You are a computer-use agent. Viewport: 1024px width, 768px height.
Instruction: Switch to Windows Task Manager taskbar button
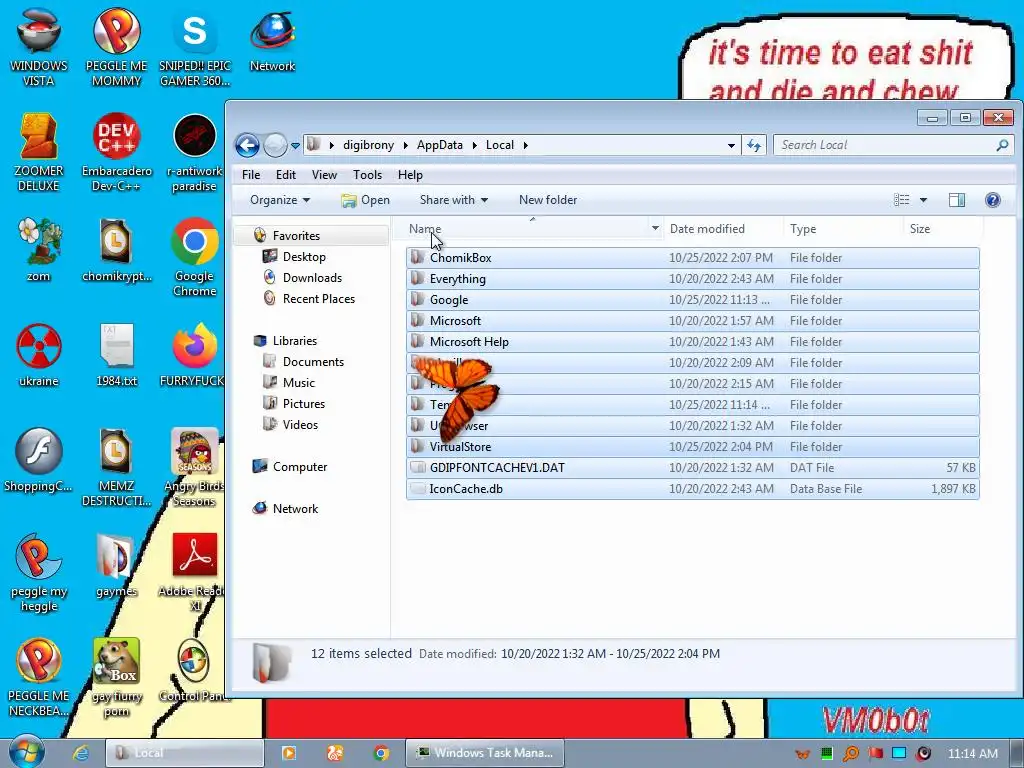485,753
